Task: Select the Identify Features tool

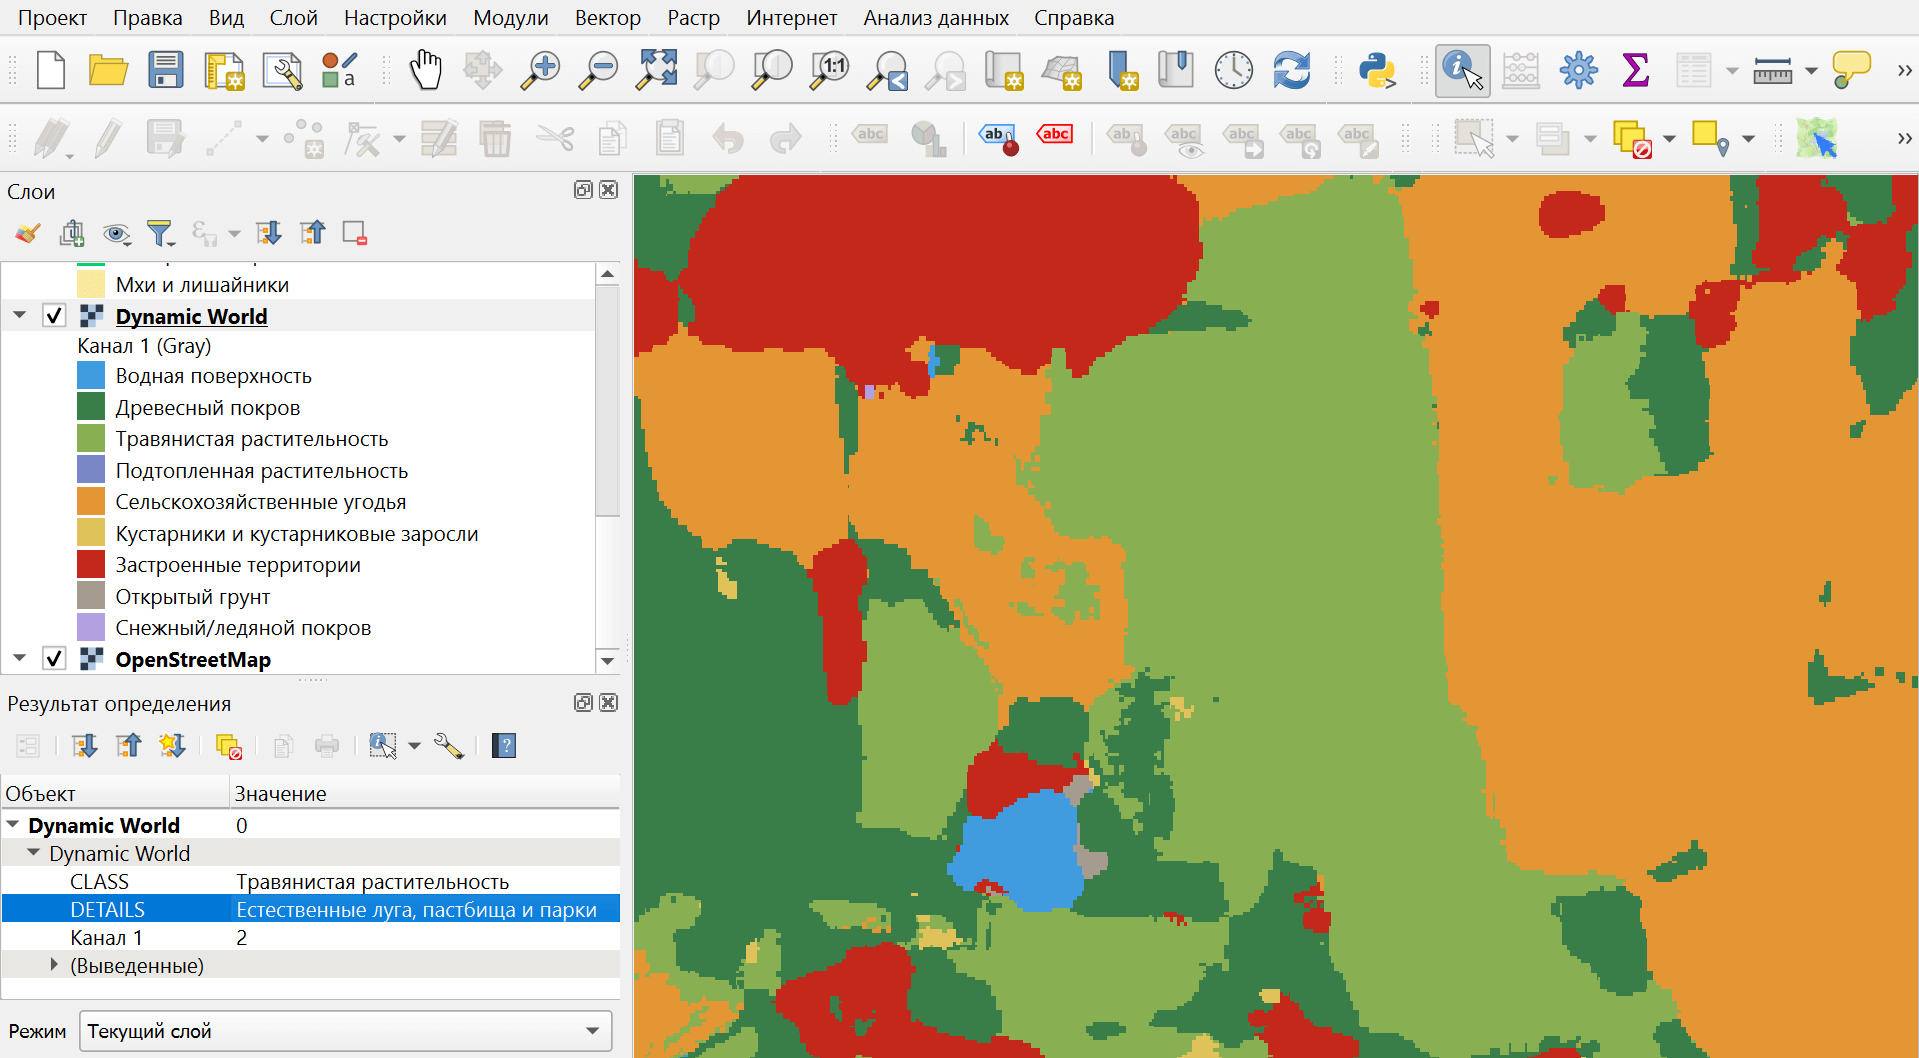Action: point(1462,71)
